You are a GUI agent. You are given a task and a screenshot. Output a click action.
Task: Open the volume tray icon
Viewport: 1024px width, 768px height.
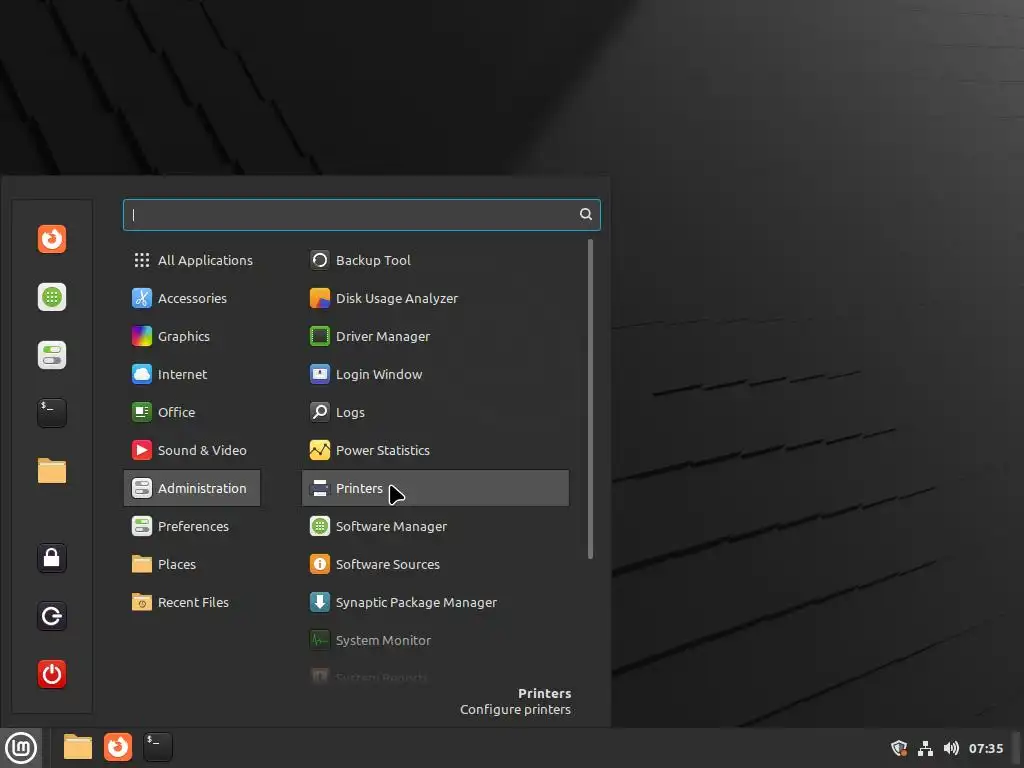click(x=952, y=748)
